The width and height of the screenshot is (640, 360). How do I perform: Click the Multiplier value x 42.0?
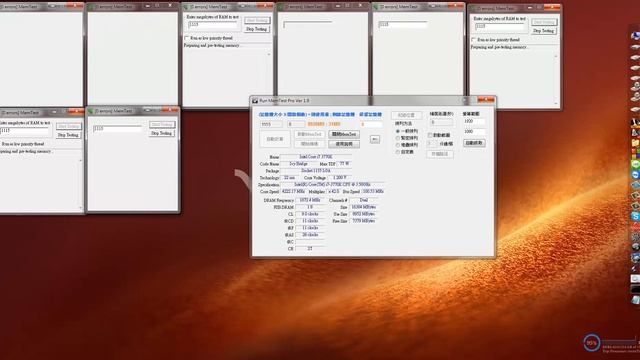click(x=333, y=191)
